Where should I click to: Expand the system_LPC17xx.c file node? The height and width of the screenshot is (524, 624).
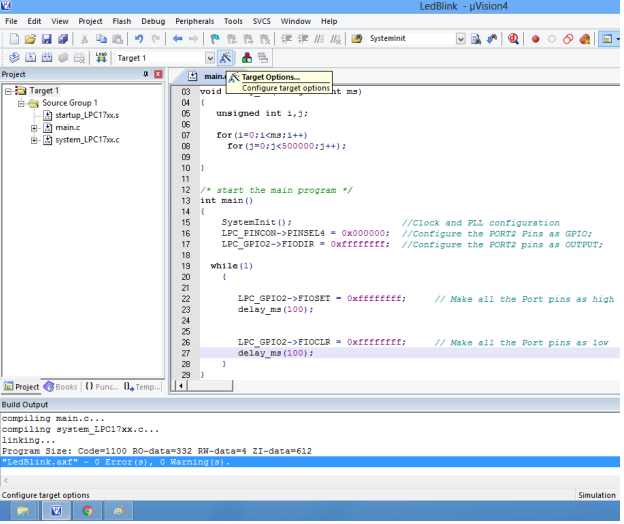coord(35,140)
